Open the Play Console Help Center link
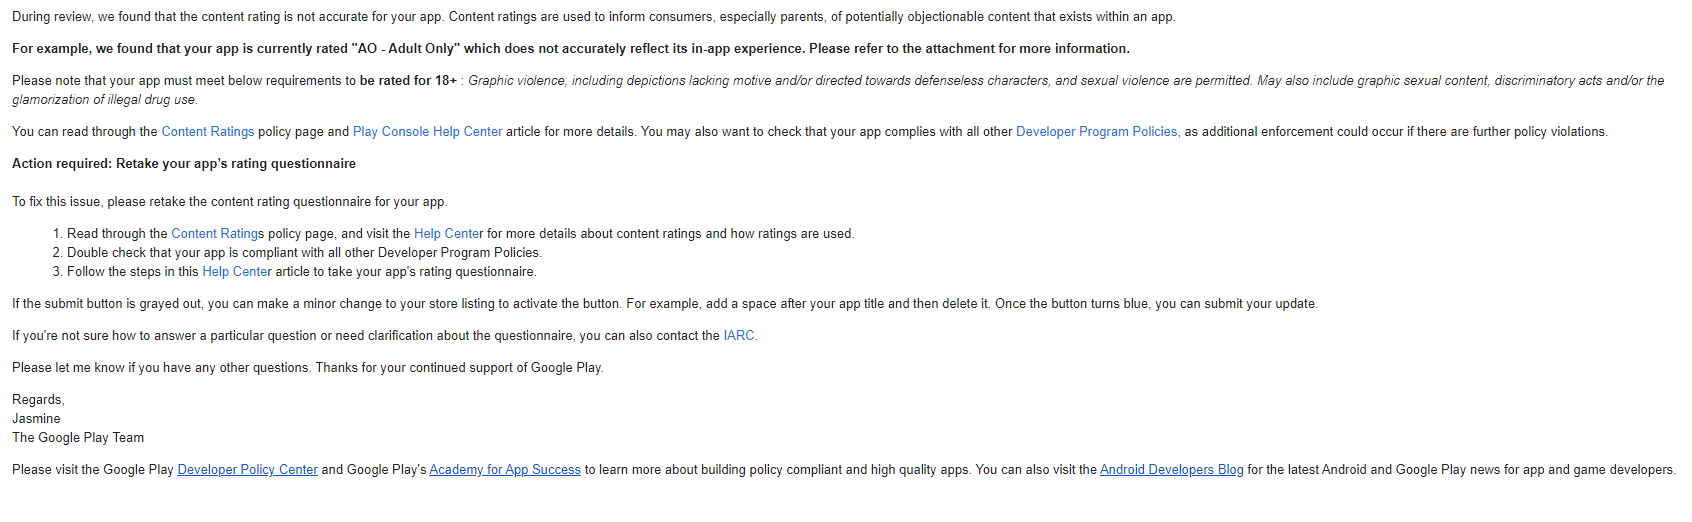This screenshot has width=1692, height=522. click(x=427, y=131)
